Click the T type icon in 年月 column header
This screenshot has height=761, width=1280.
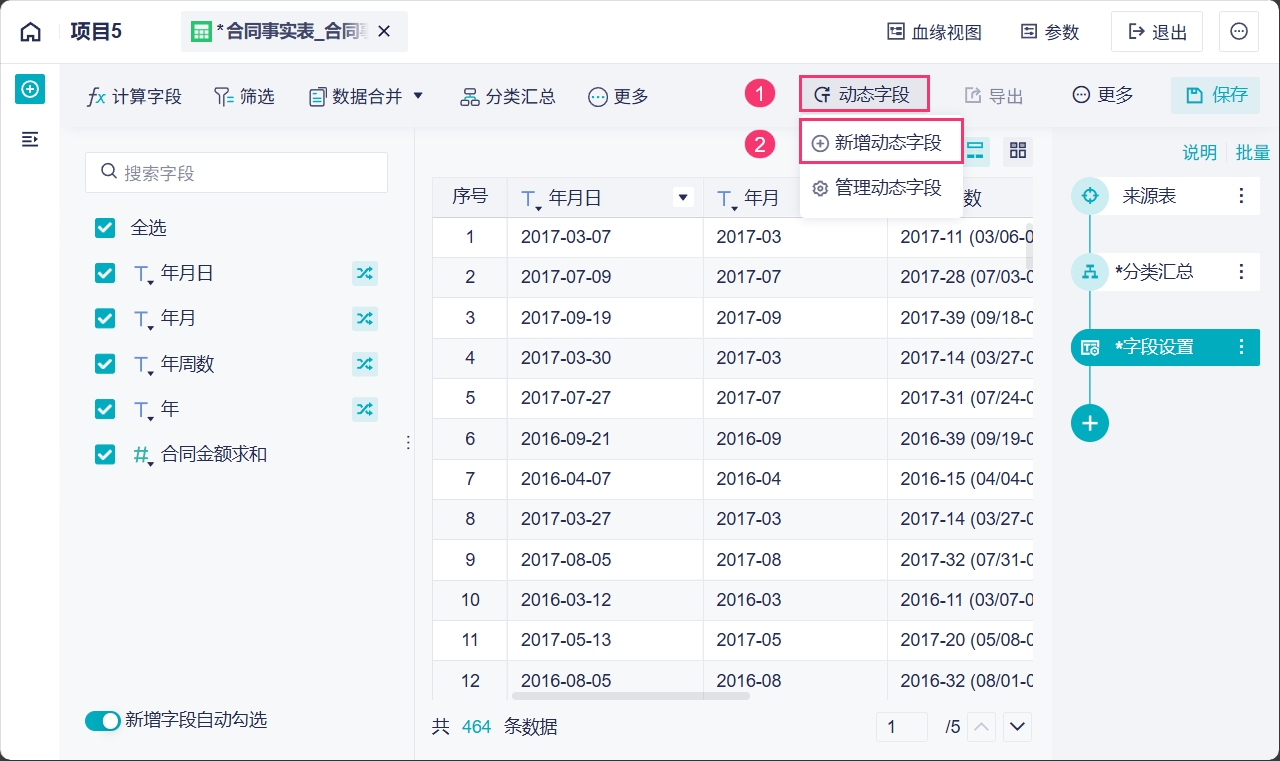pos(727,199)
